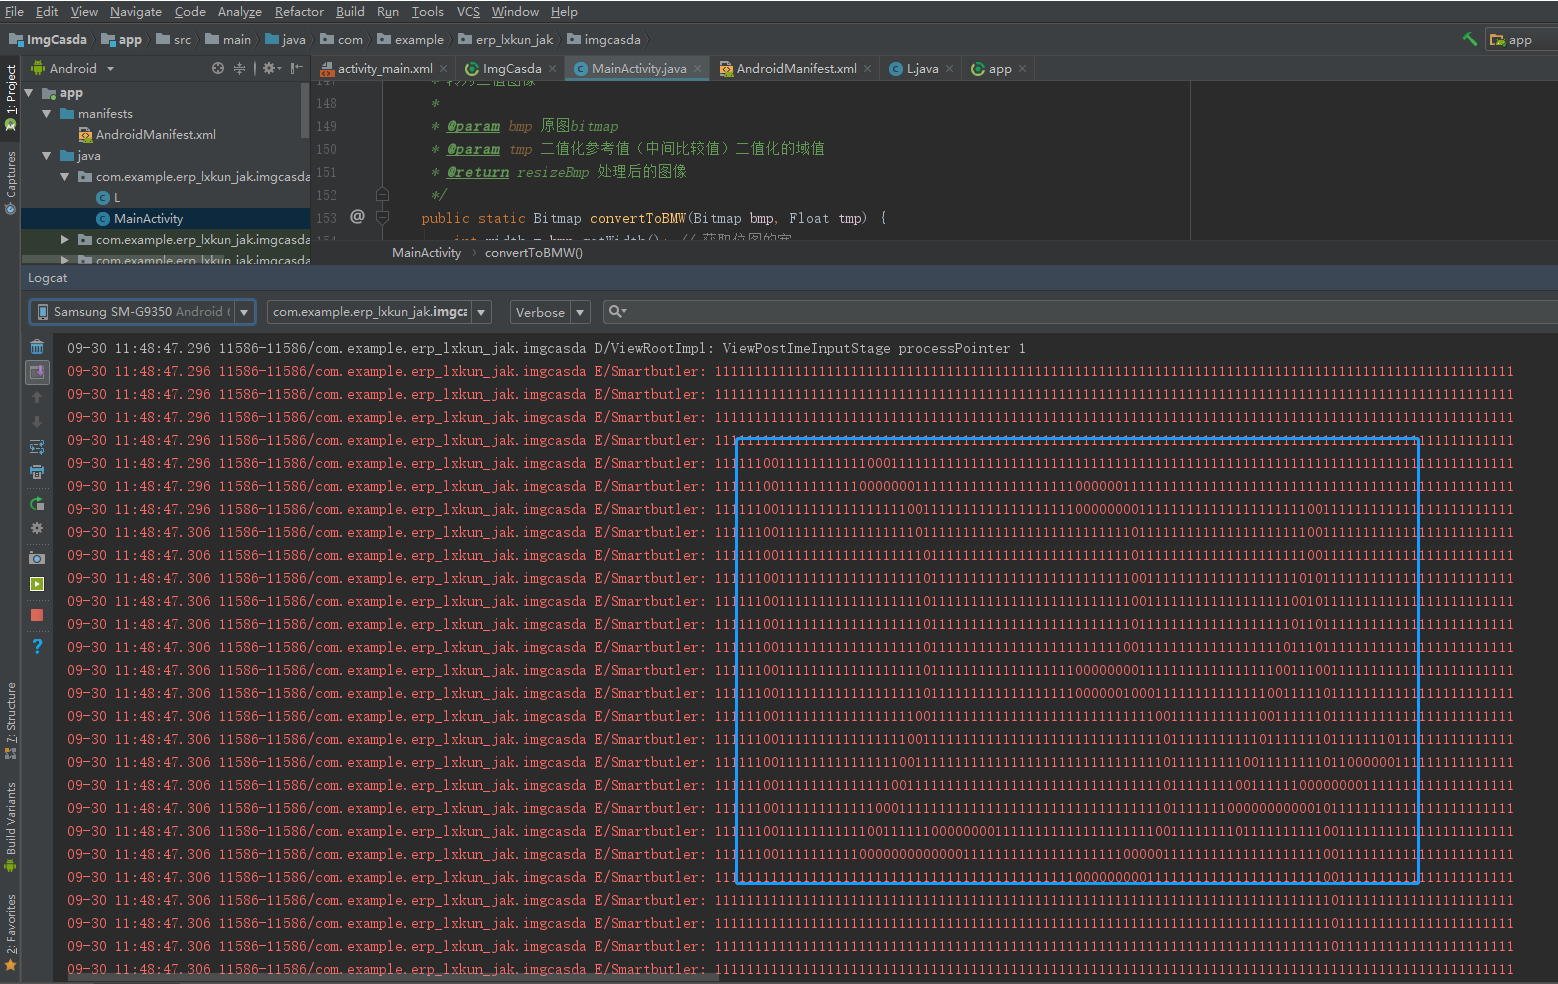This screenshot has width=1558, height=984.
Task: Clear logcat with the trash icon
Action: [37, 347]
